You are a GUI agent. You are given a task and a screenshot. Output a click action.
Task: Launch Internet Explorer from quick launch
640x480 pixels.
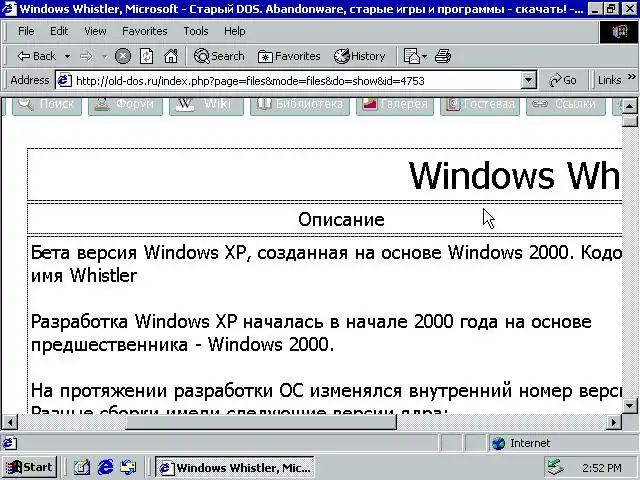point(105,467)
